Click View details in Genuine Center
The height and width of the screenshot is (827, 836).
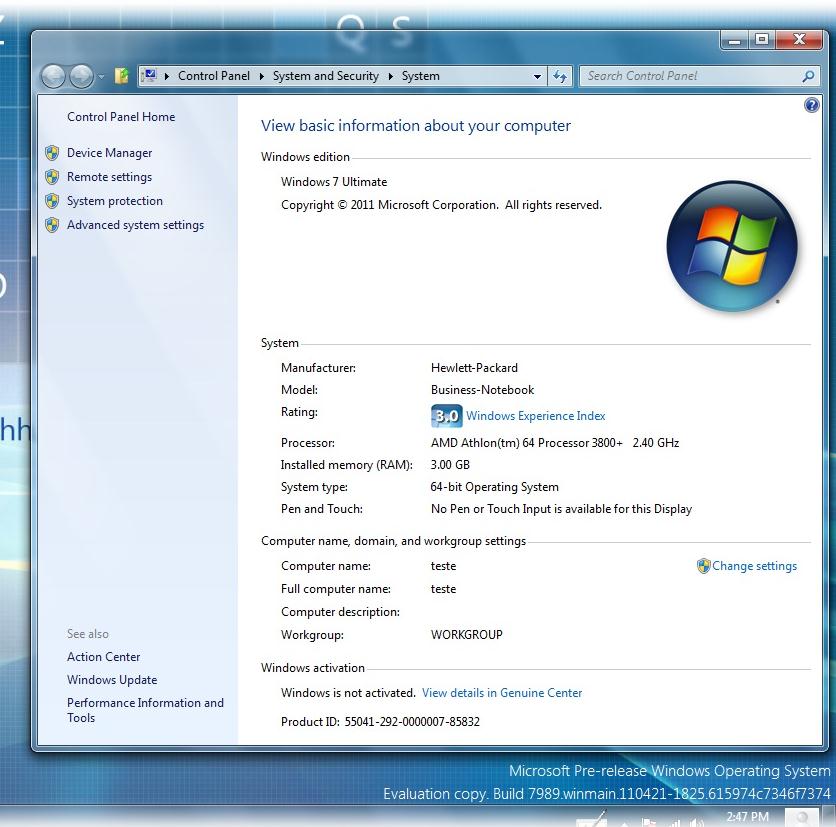point(502,693)
